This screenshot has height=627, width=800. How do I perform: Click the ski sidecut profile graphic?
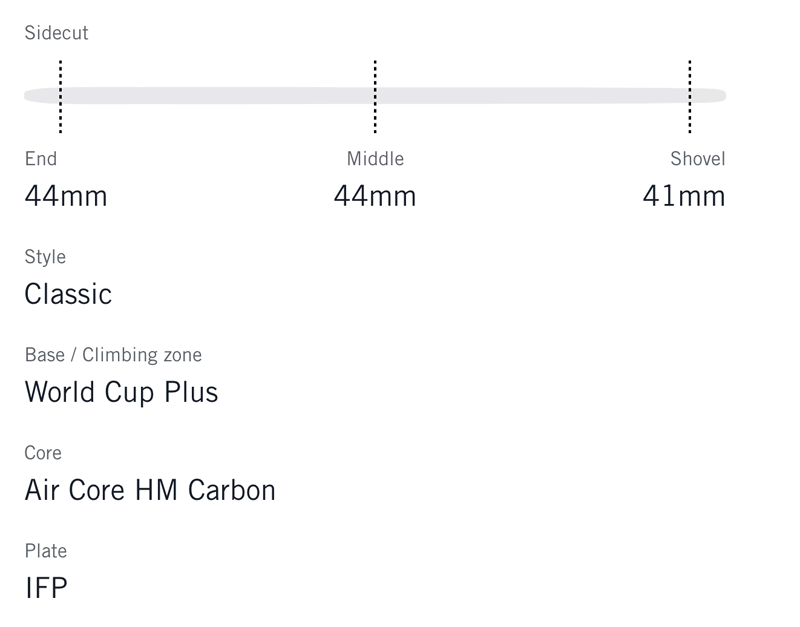(220, 96)
